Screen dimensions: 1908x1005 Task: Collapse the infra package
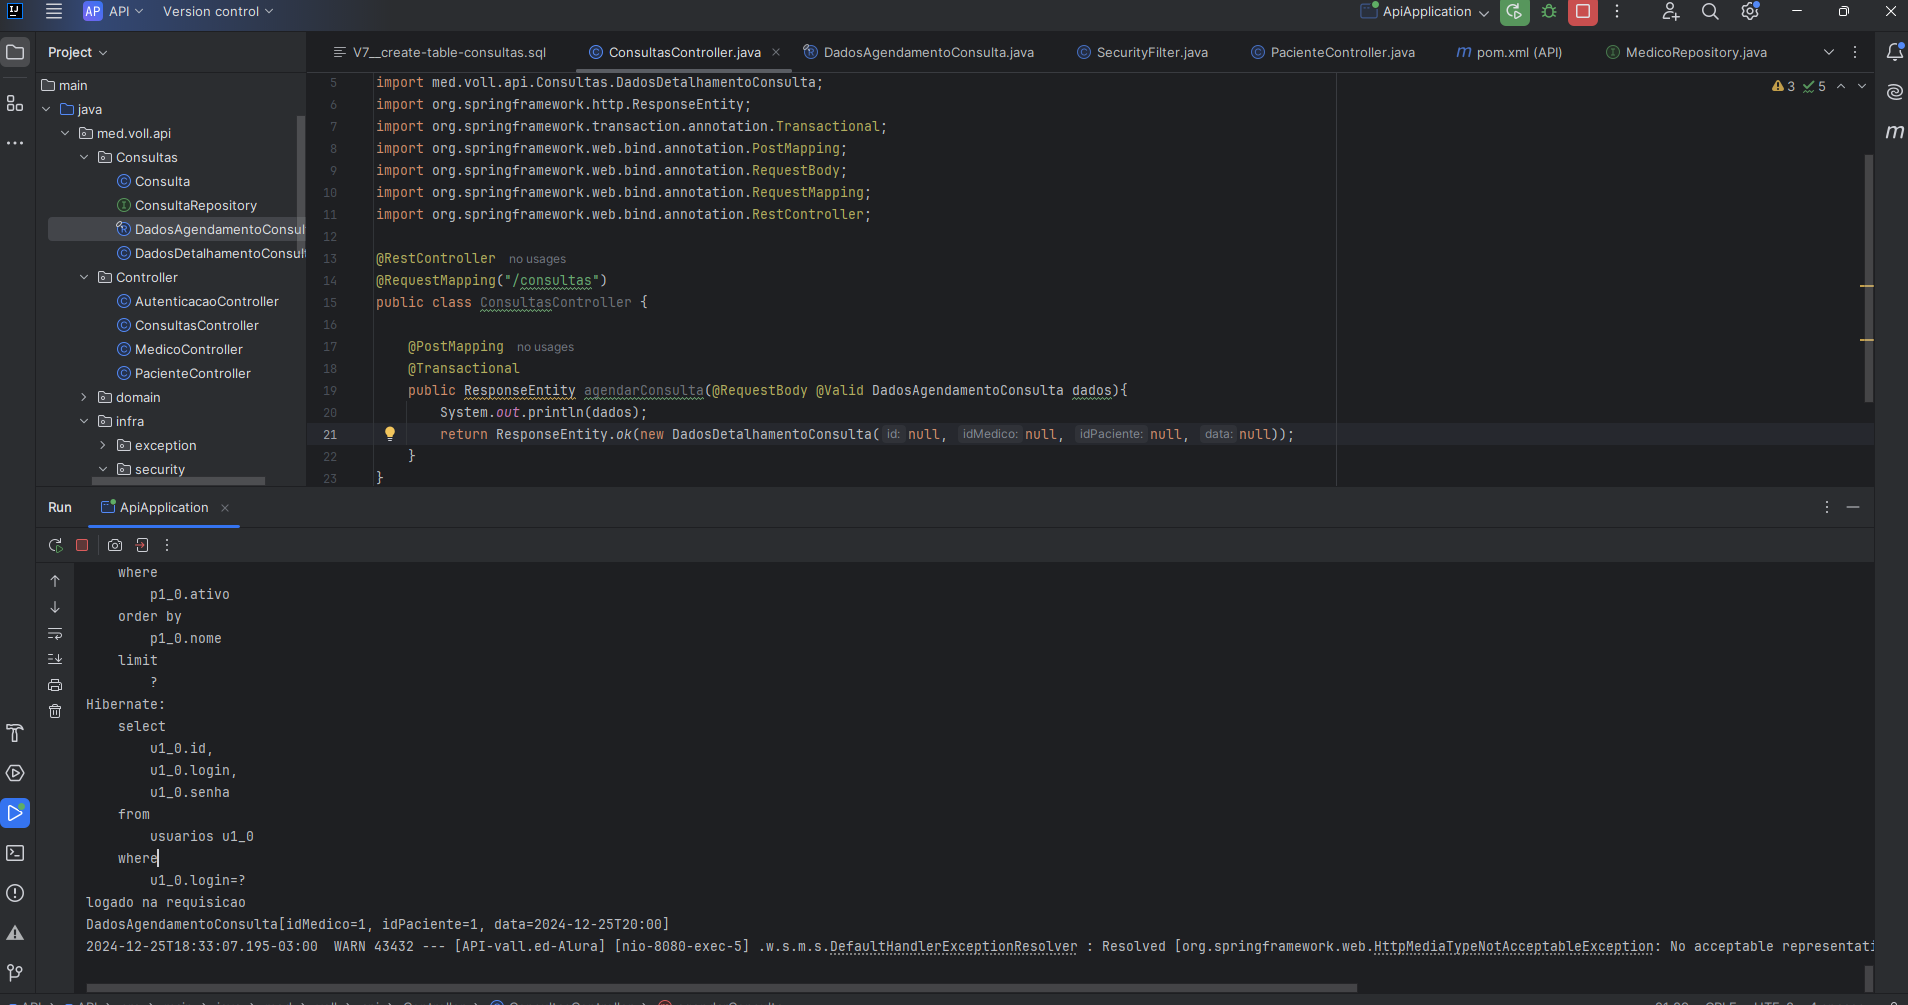click(84, 421)
